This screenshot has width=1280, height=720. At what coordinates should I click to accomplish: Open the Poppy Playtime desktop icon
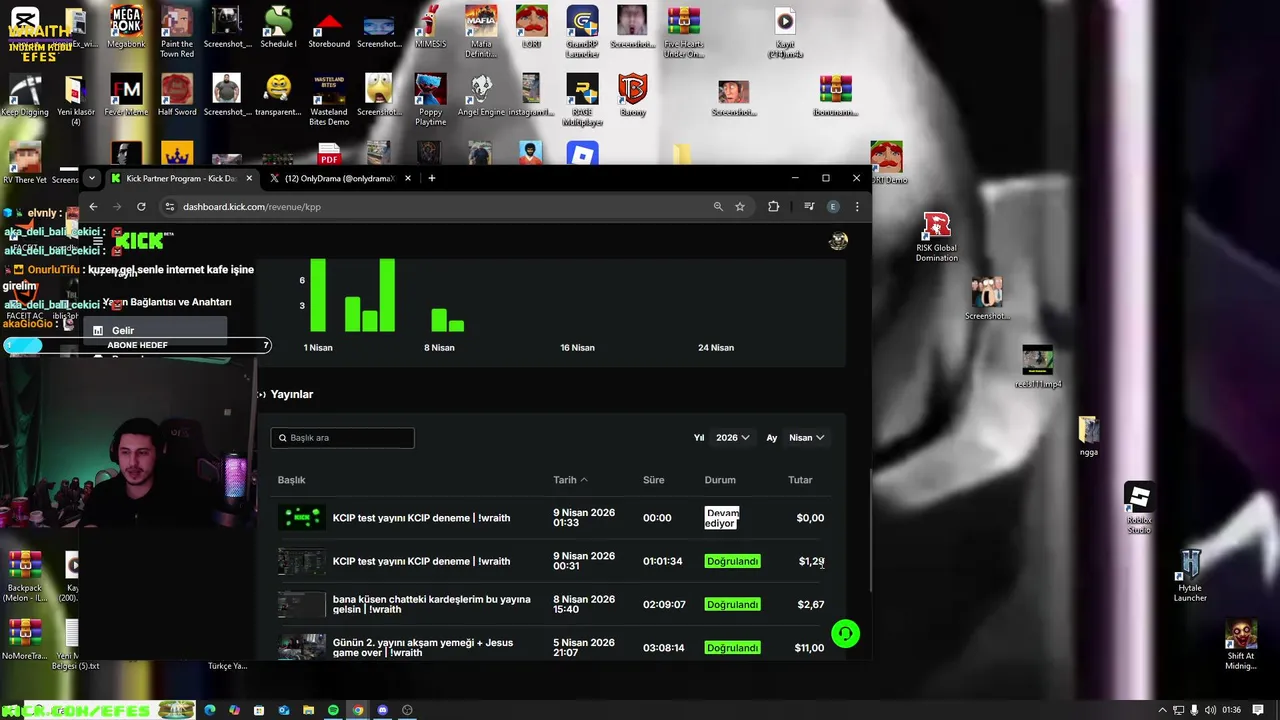(x=430, y=99)
